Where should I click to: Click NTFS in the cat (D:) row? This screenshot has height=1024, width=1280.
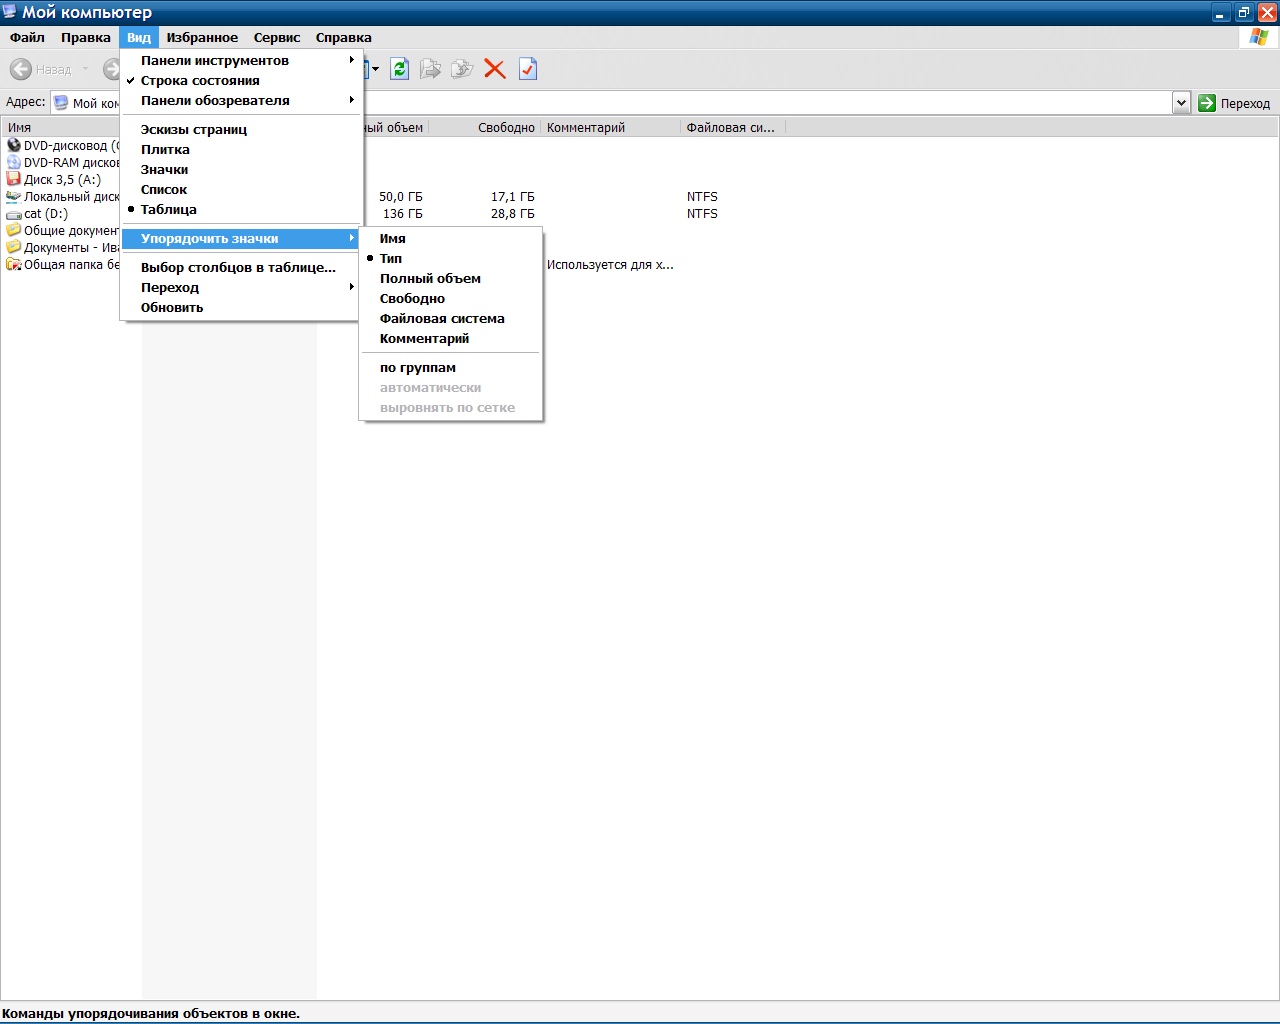click(x=702, y=214)
